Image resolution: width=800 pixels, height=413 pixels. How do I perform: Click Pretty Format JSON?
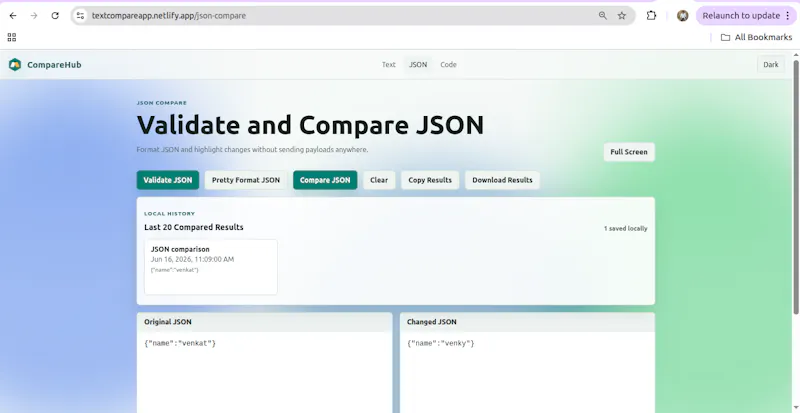(246, 180)
